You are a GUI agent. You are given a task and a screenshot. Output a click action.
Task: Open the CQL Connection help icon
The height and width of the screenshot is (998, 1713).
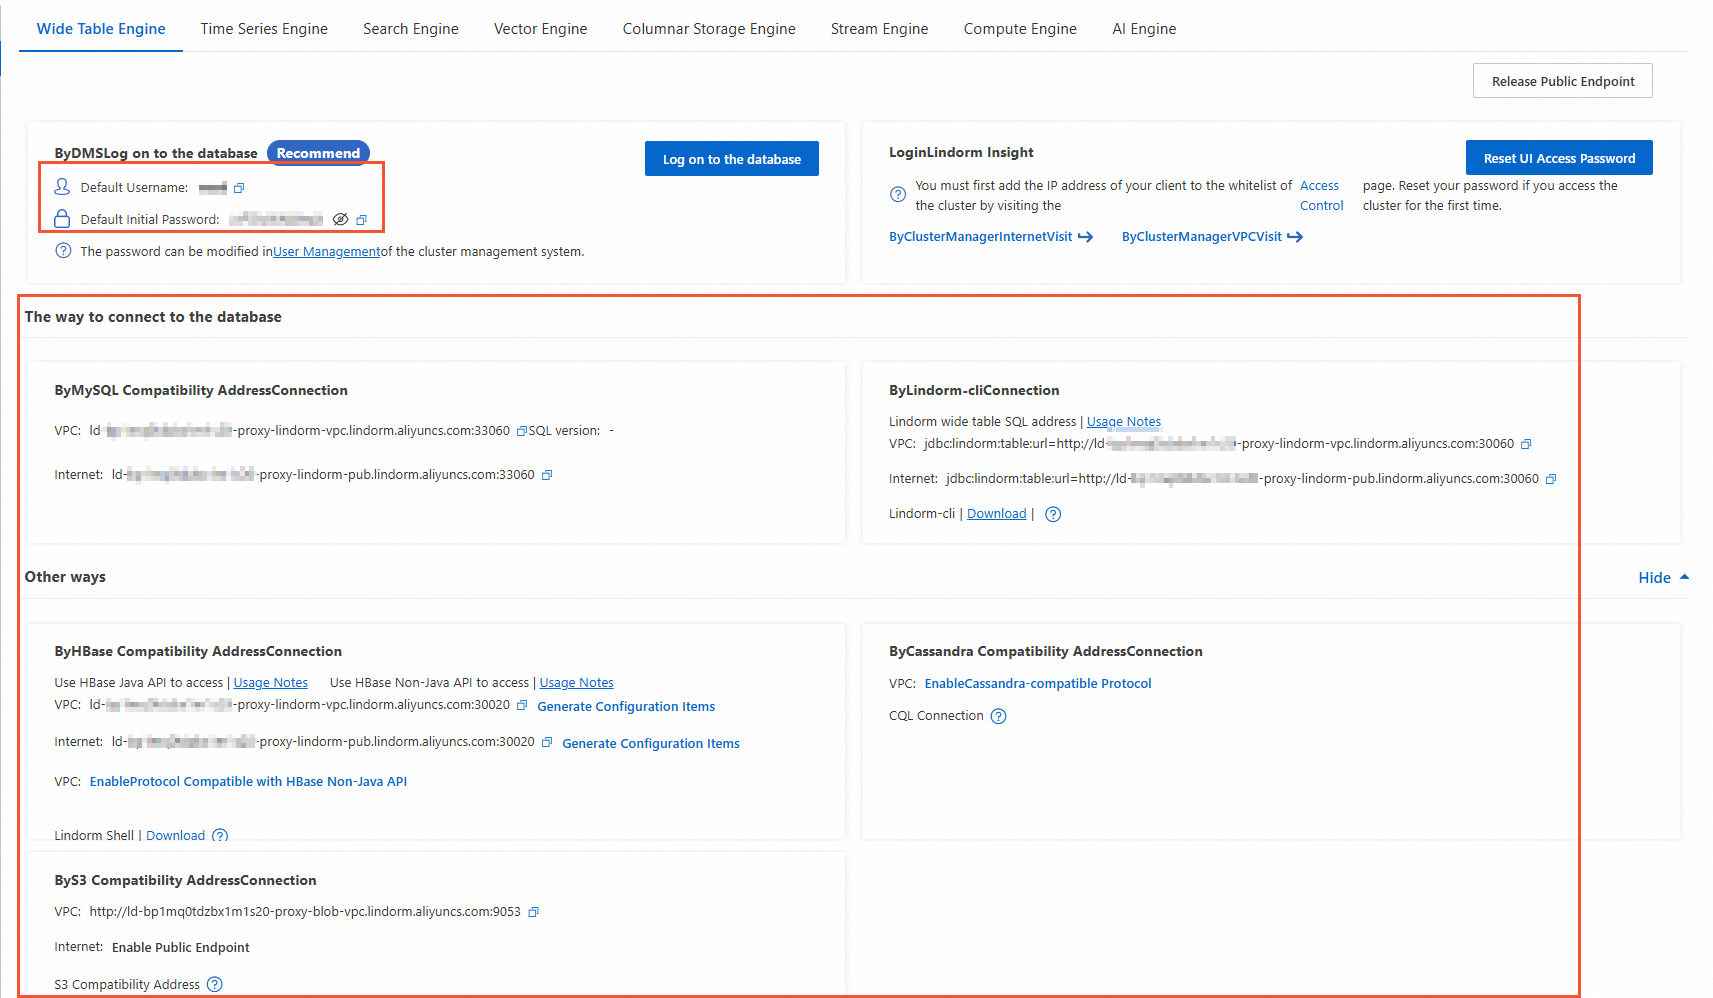pos(998,716)
